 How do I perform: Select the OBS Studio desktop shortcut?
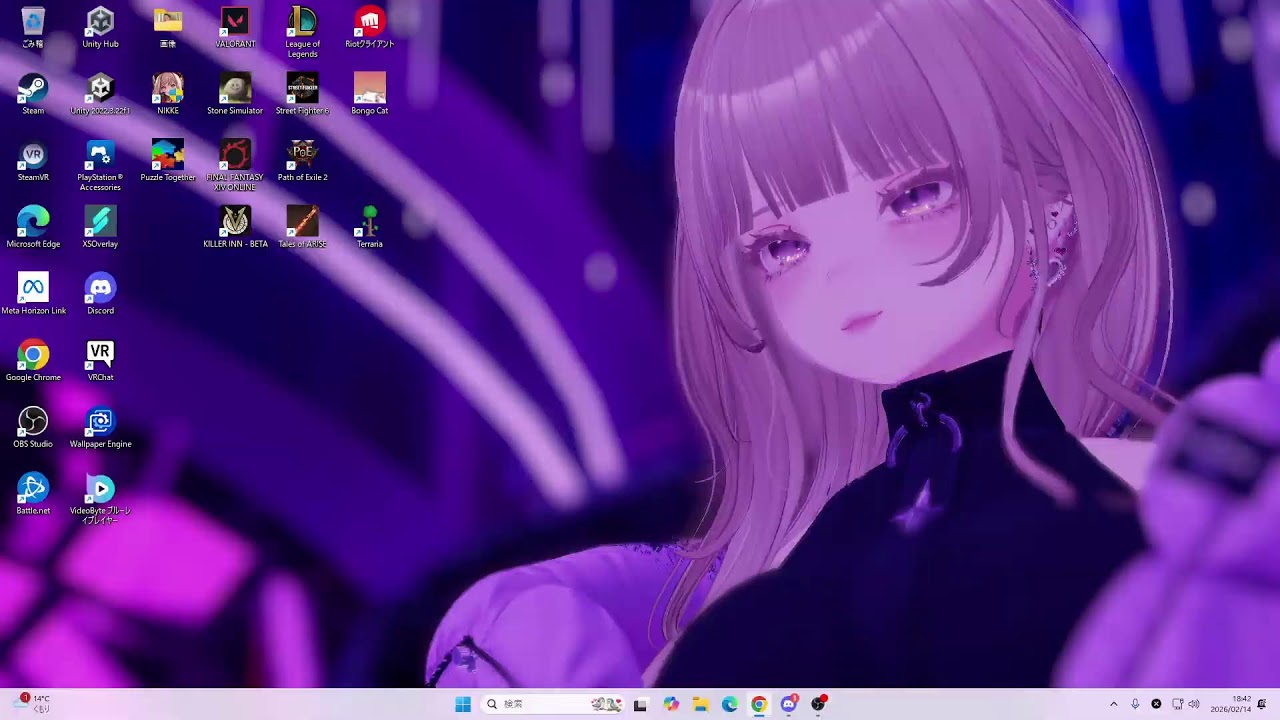(33, 428)
